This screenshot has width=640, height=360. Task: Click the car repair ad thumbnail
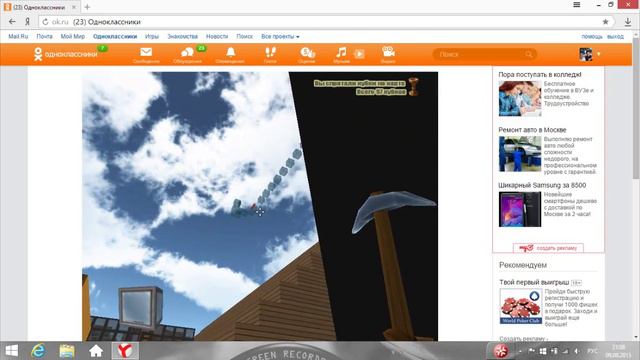click(x=520, y=154)
